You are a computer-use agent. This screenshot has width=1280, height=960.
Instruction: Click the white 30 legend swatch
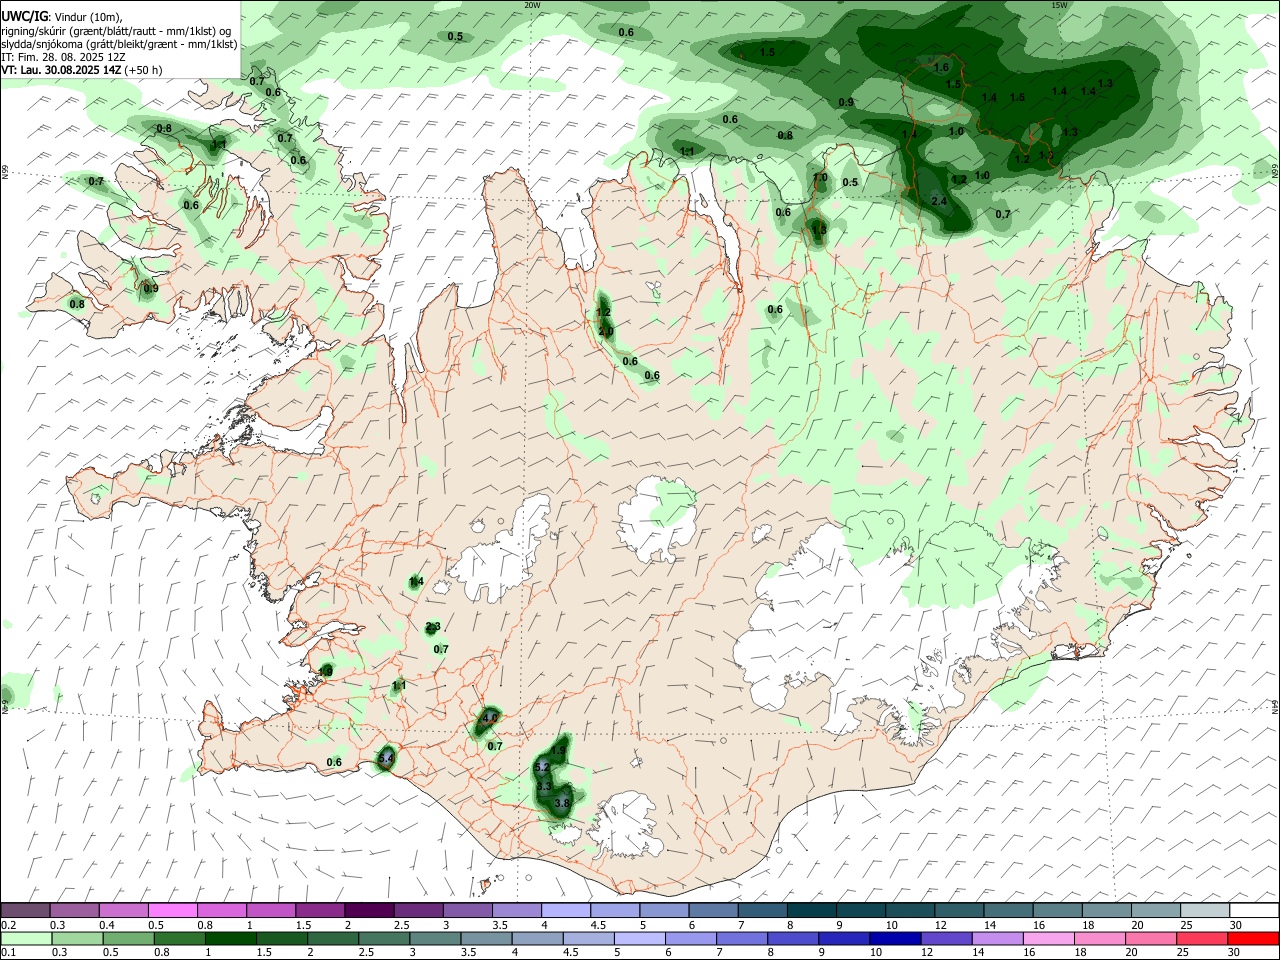point(1254,910)
